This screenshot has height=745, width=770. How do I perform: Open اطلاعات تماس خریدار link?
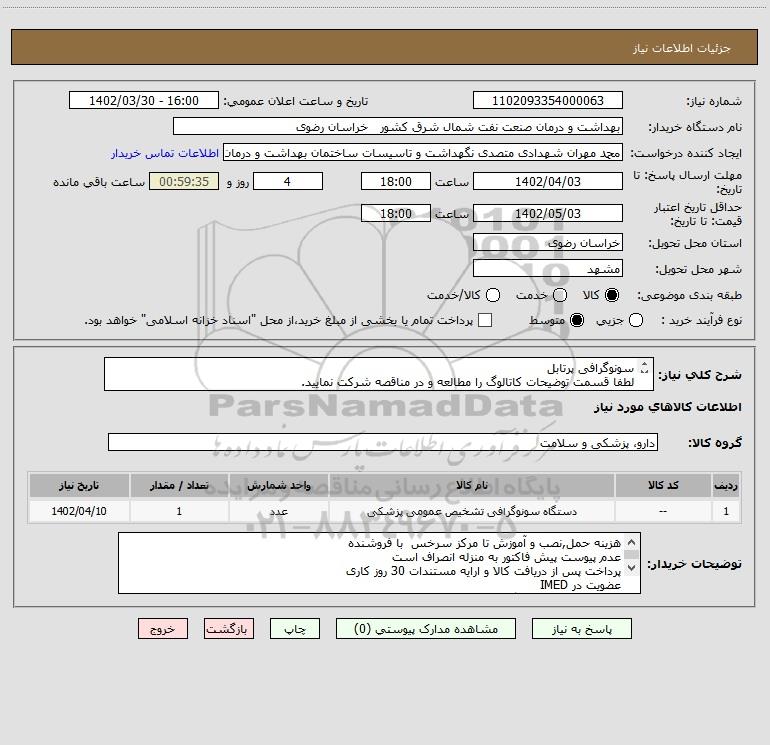point(165,153)
